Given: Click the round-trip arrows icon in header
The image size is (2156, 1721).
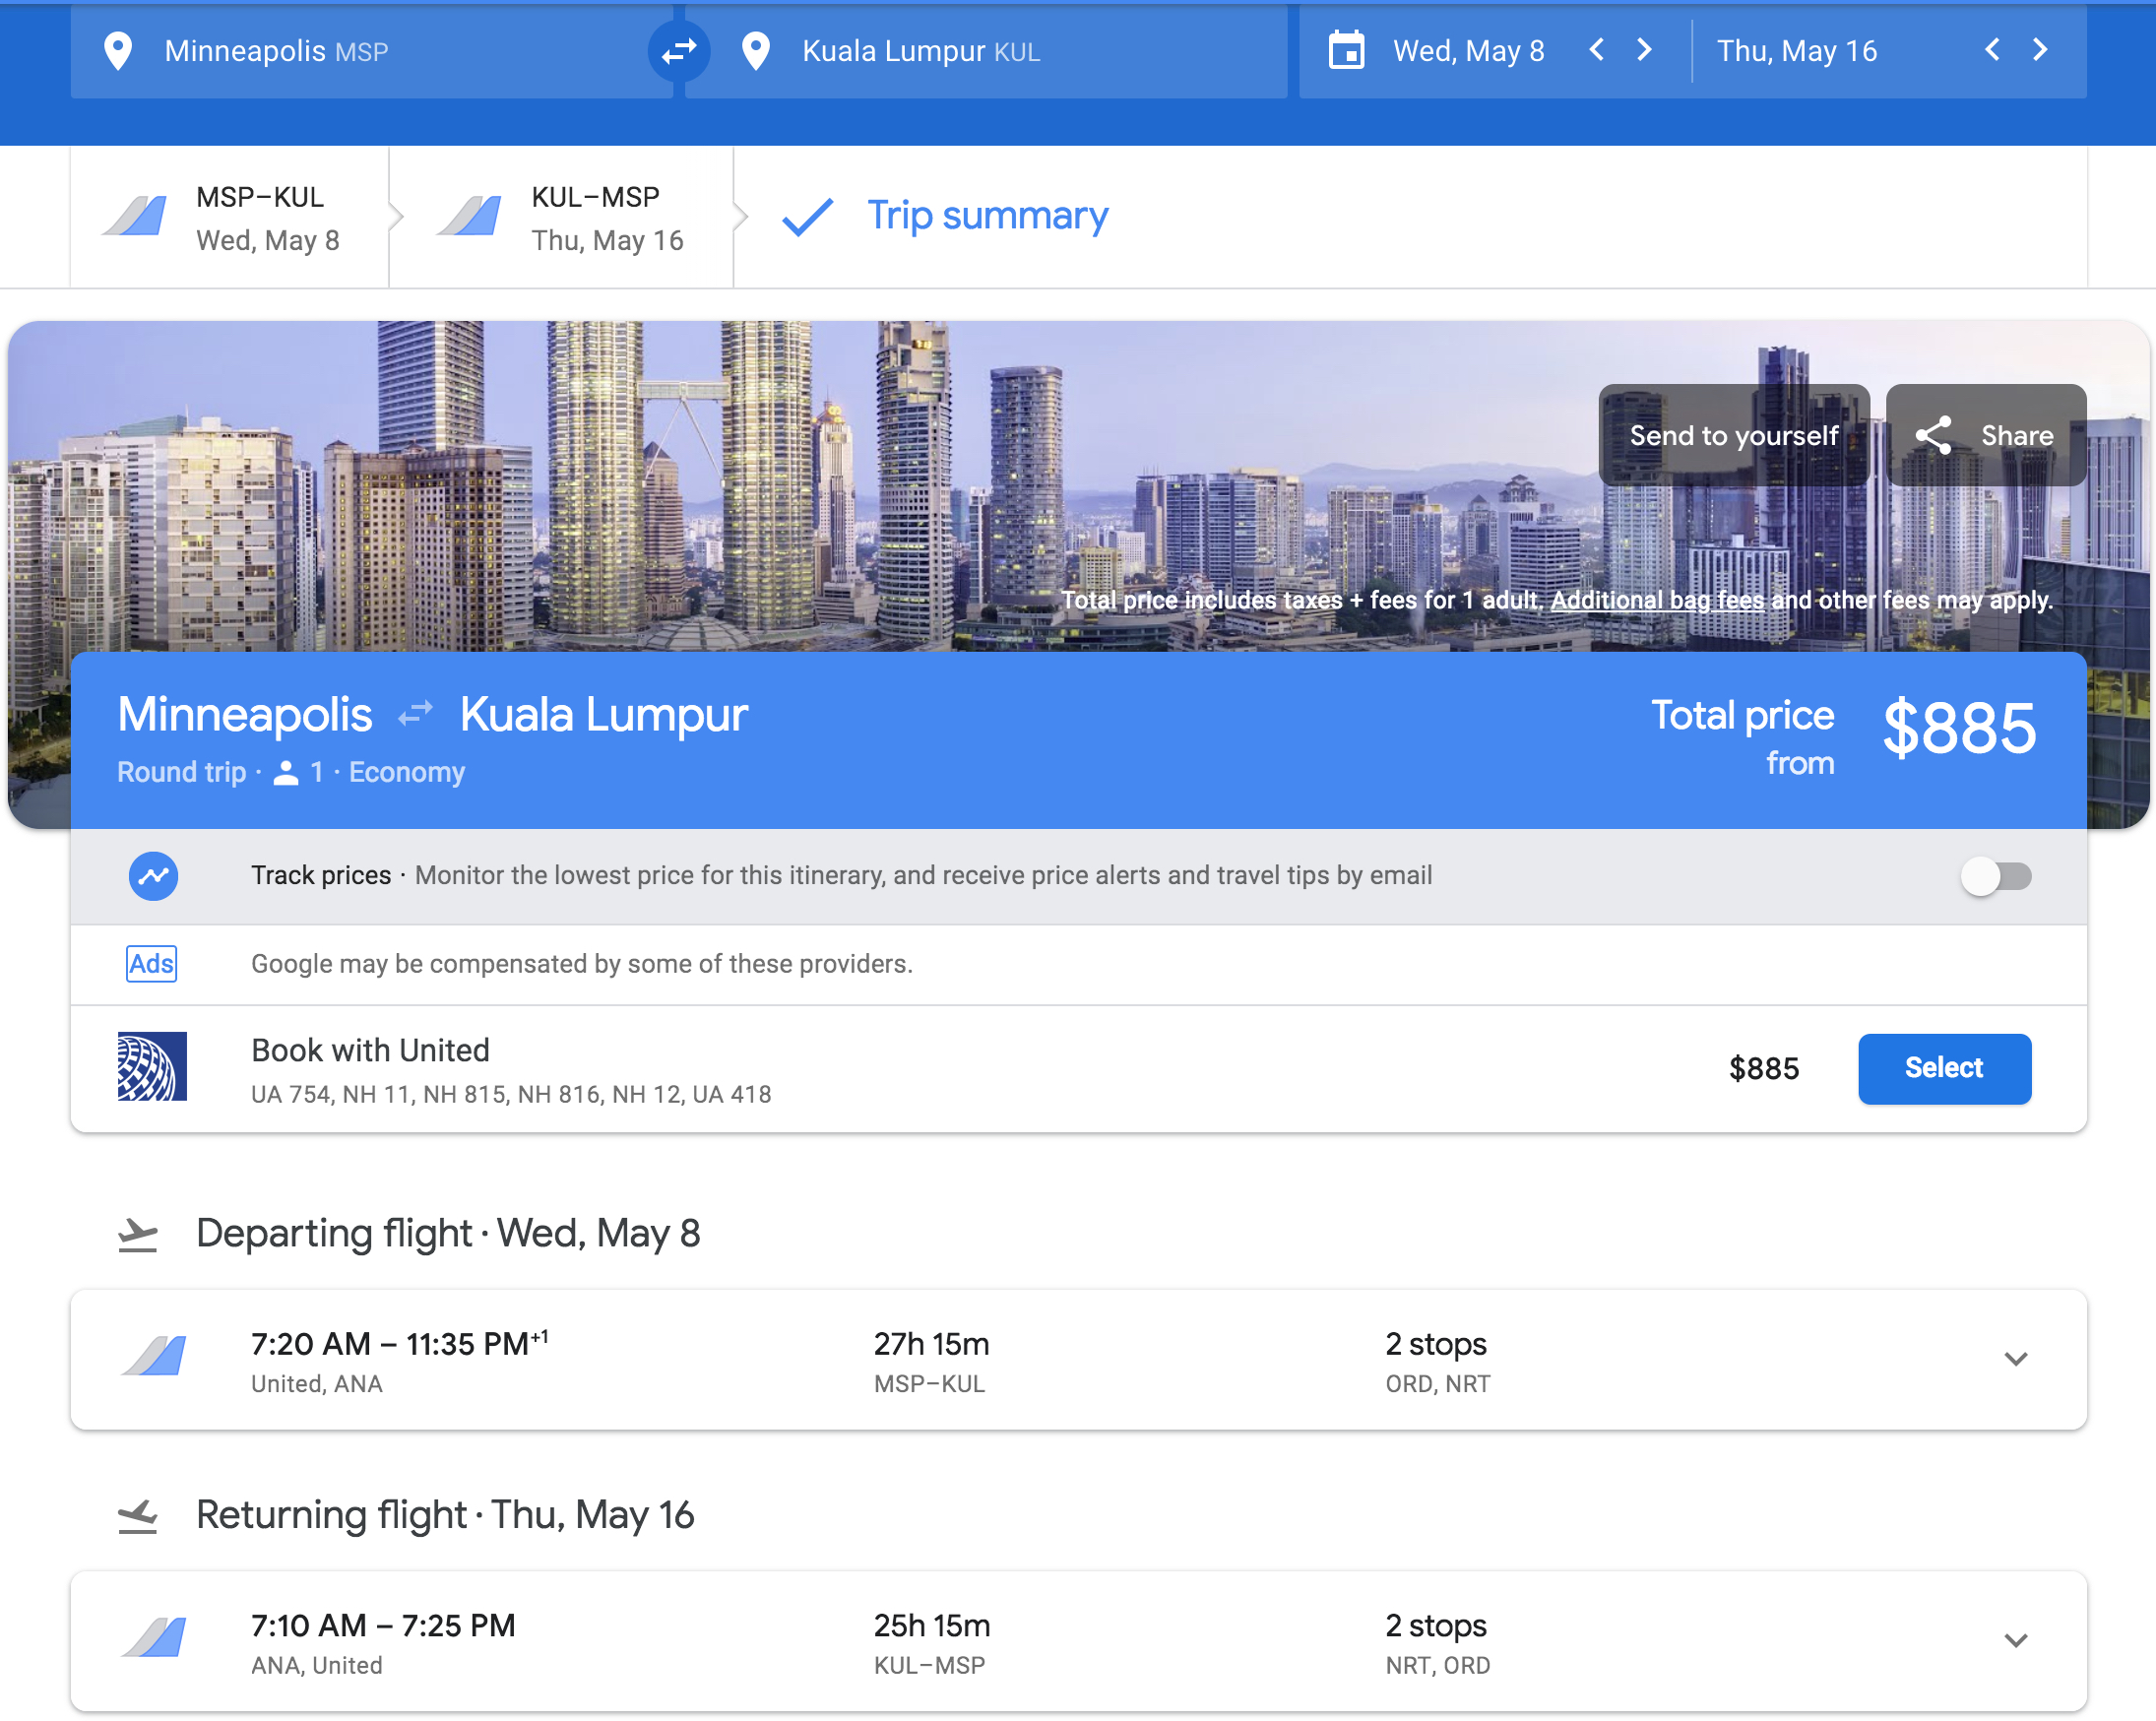Looking at the screenshot, I should (415, 714).
